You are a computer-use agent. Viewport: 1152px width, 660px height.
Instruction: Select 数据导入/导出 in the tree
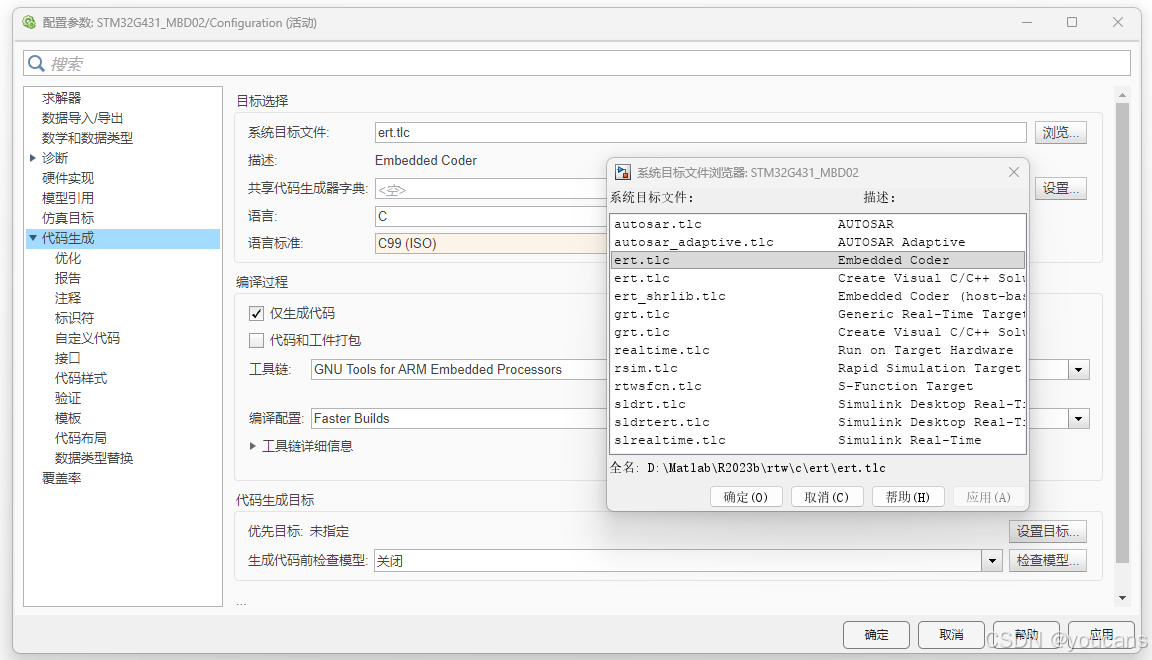pos(82,118)
